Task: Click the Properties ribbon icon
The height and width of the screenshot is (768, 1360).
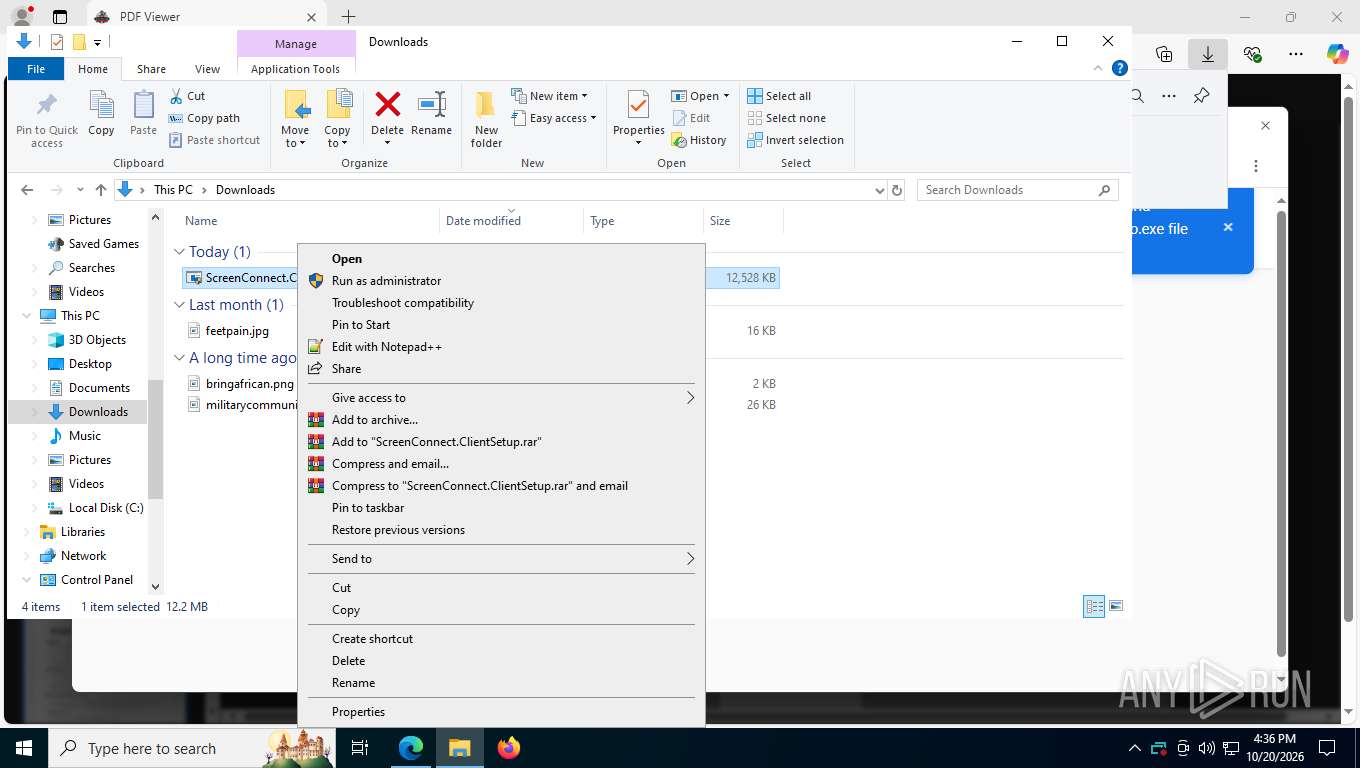Action: 638,104
